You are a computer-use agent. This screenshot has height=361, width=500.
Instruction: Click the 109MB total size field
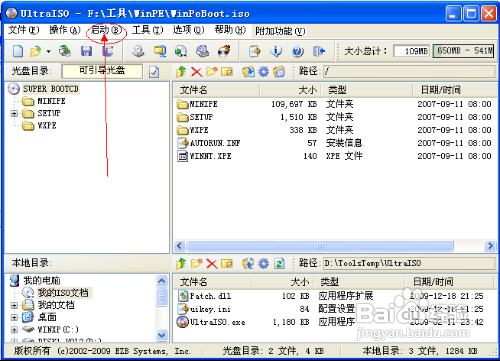pos(412,51)
